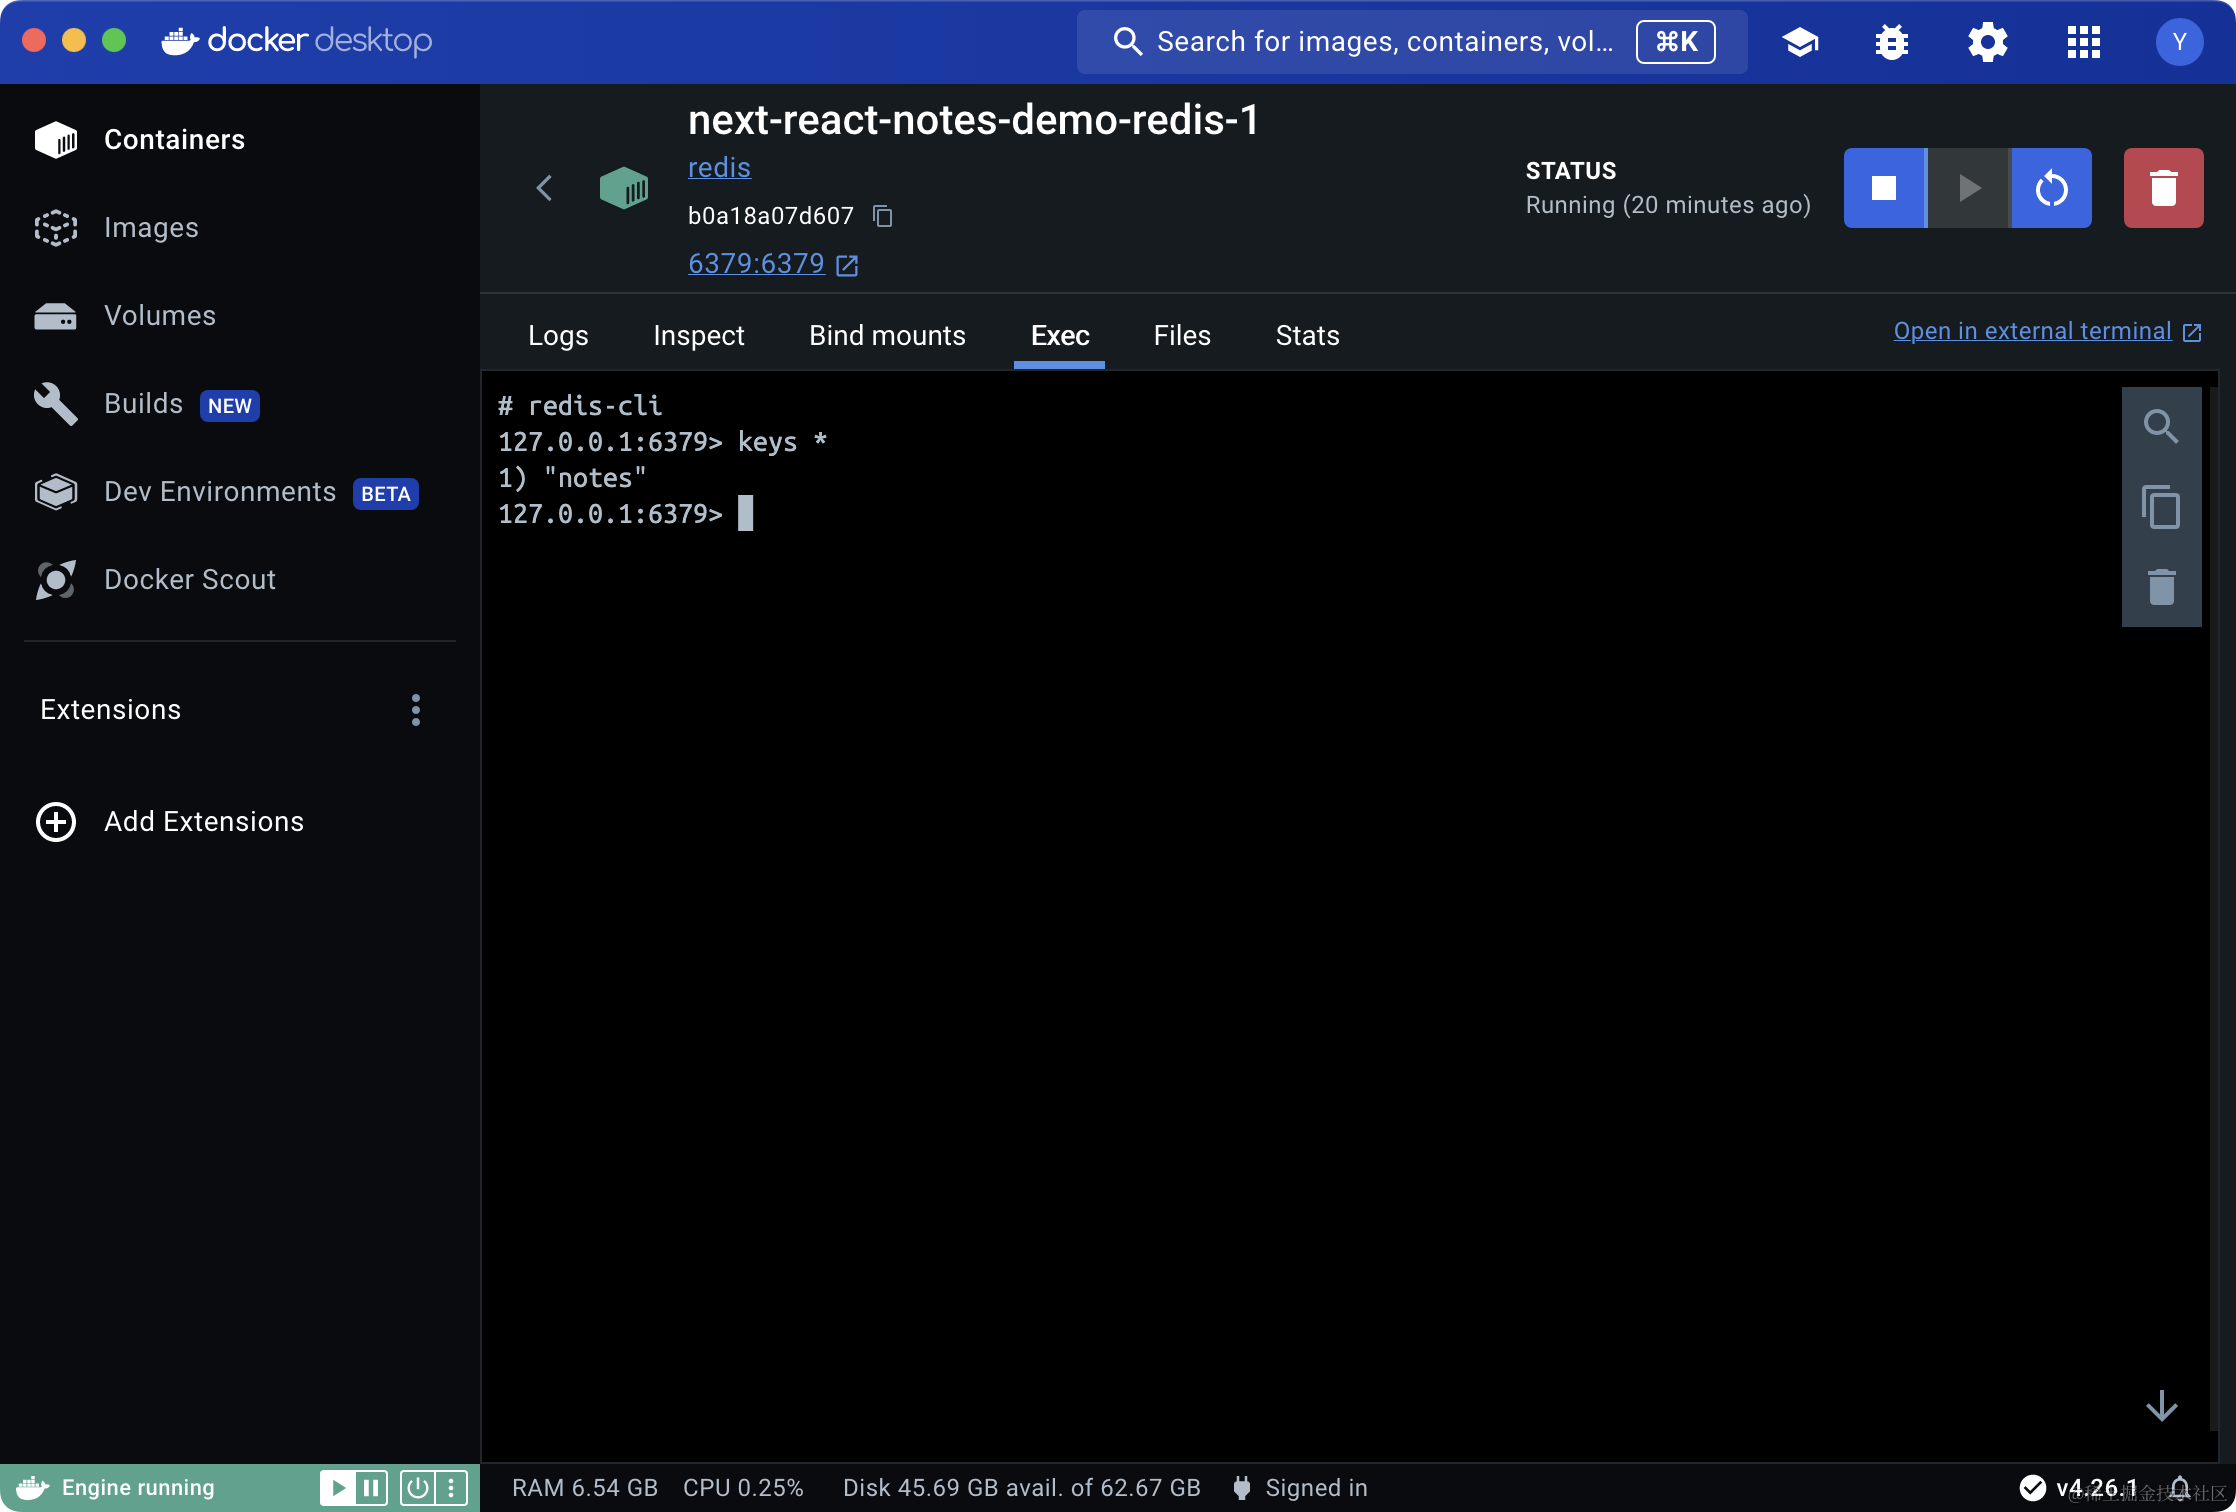Viewport: 2236px width, 1512px height.
Task: Delete container using red trash button
Action: [x=2163, y=188]
